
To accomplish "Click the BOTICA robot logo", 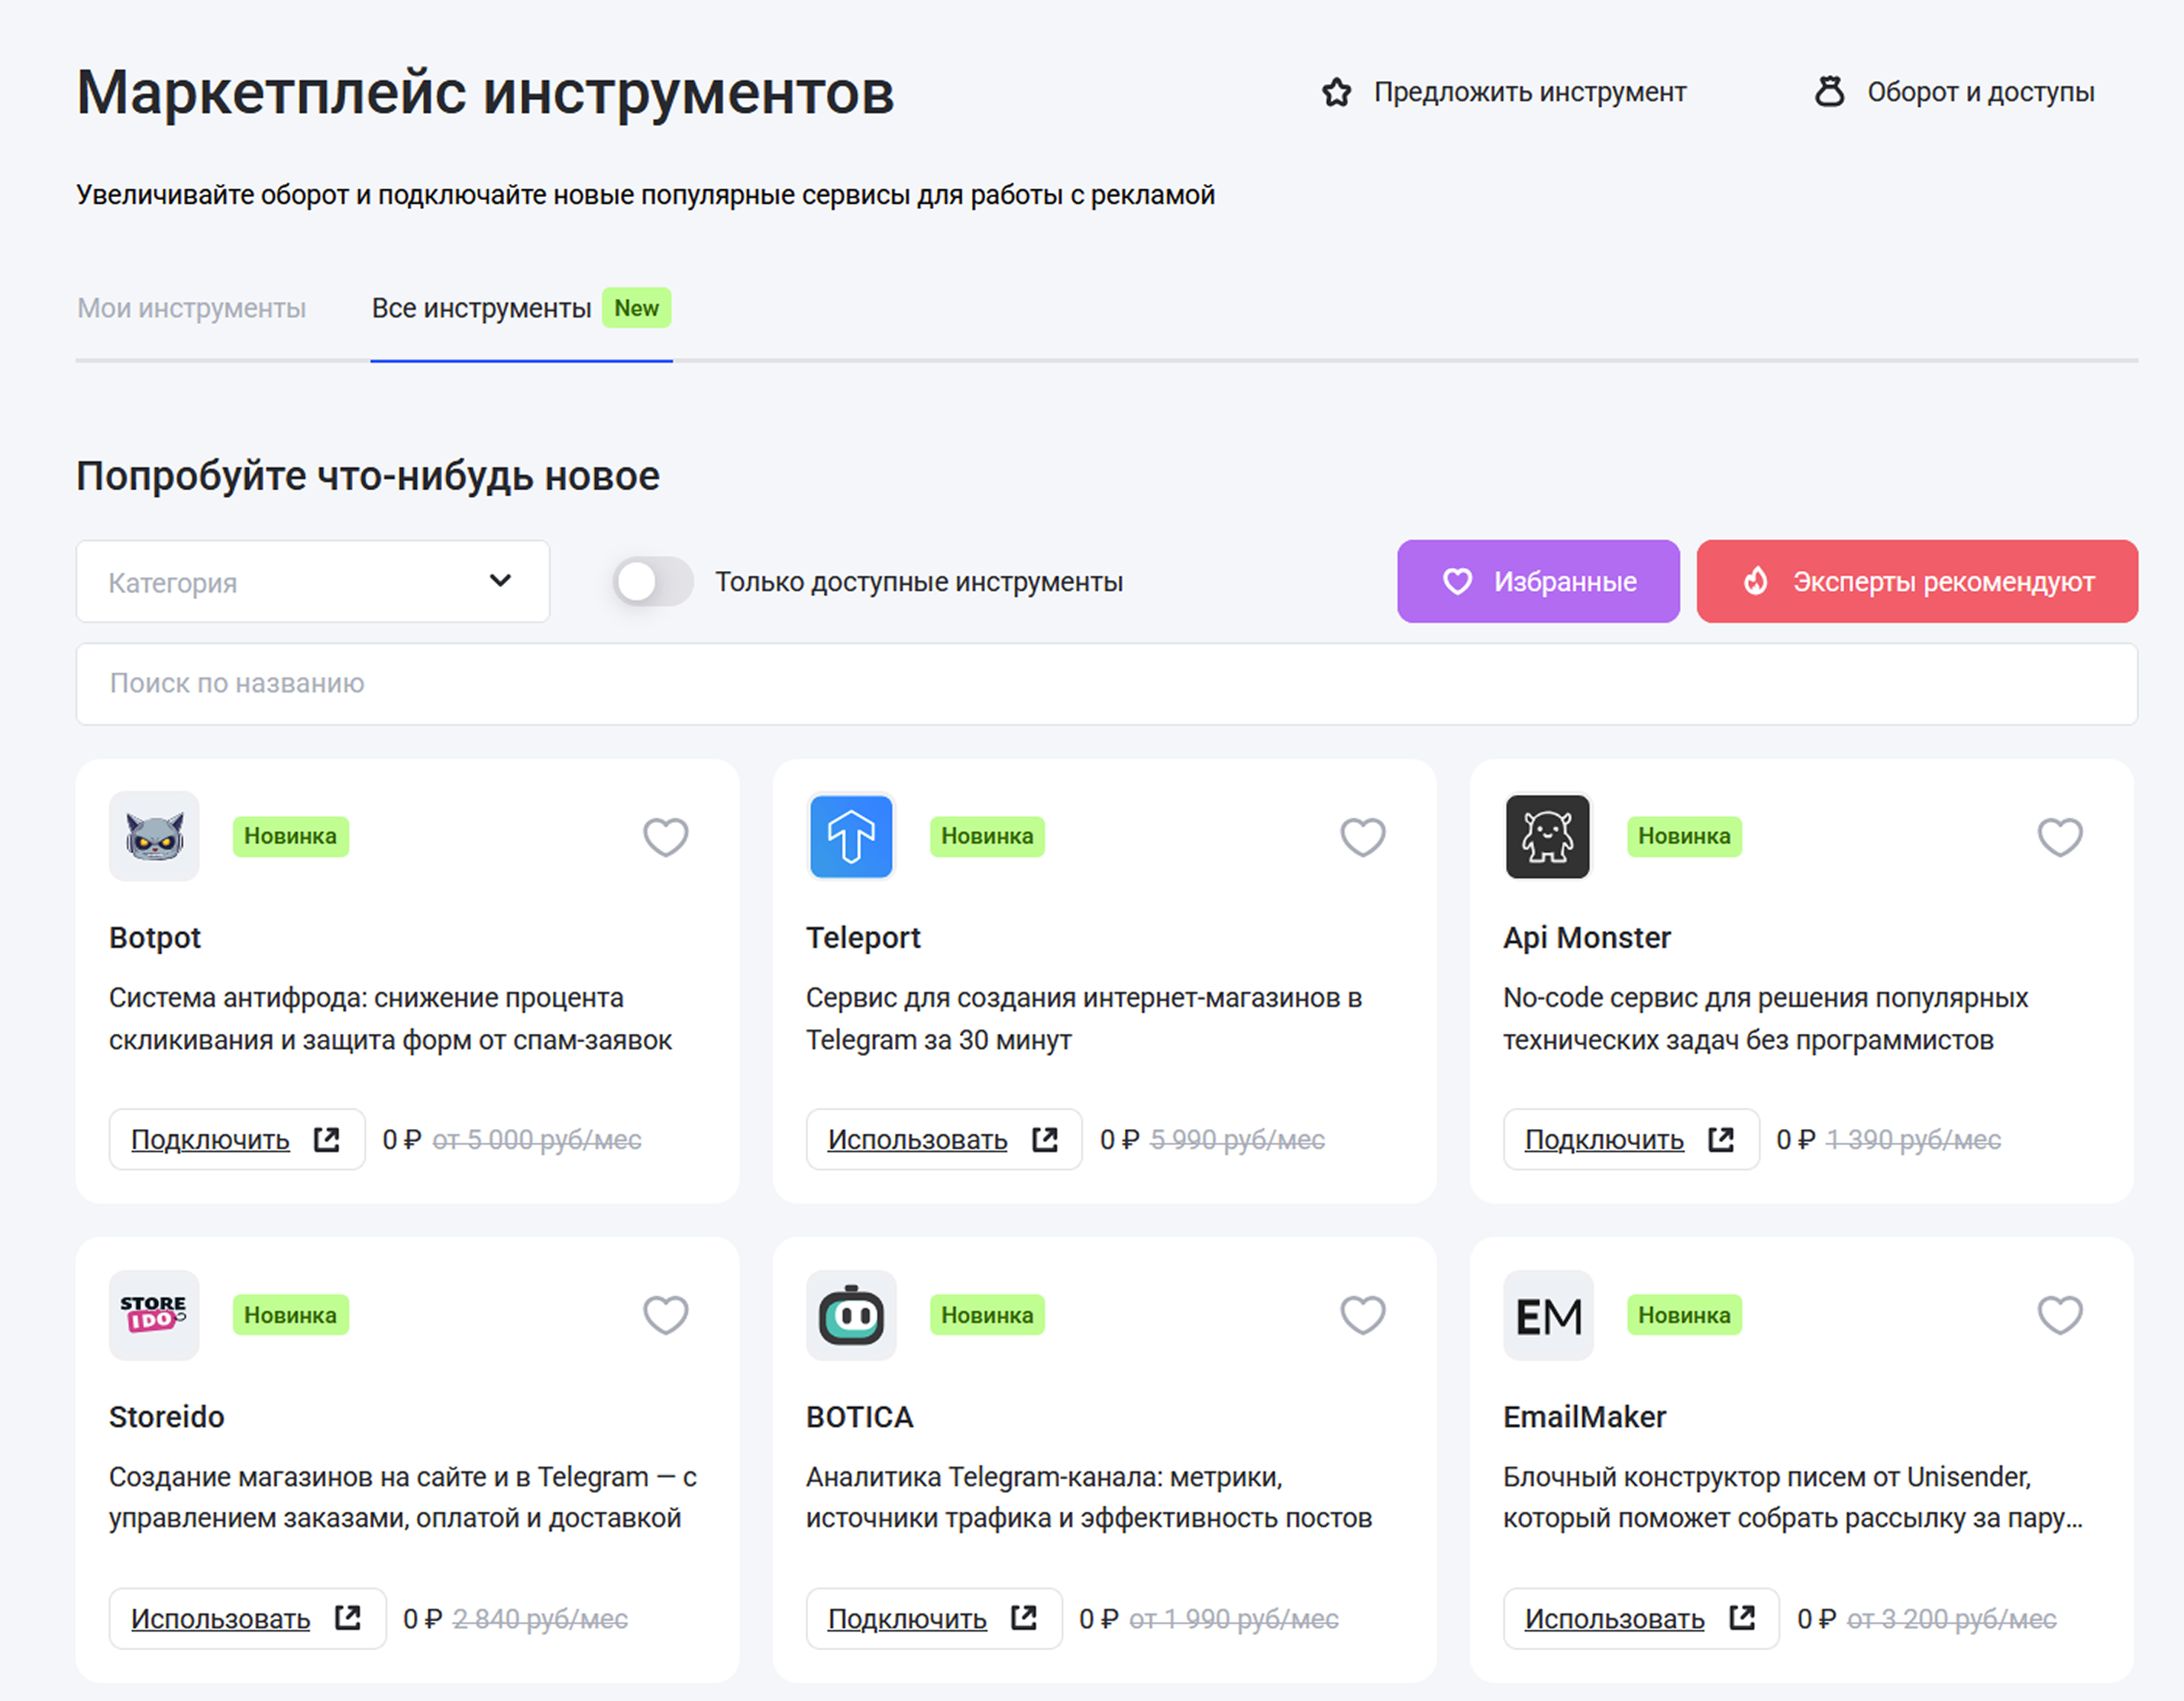I will click(851, 1315).
